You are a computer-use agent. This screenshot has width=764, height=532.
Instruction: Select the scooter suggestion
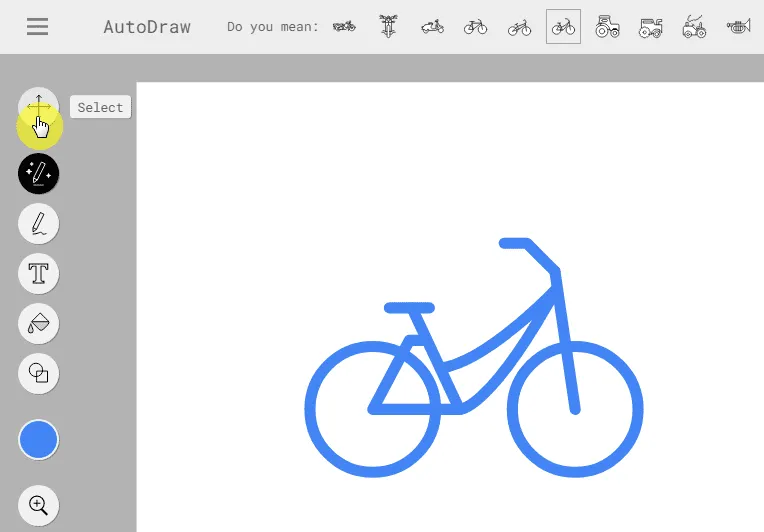(432, 26)
